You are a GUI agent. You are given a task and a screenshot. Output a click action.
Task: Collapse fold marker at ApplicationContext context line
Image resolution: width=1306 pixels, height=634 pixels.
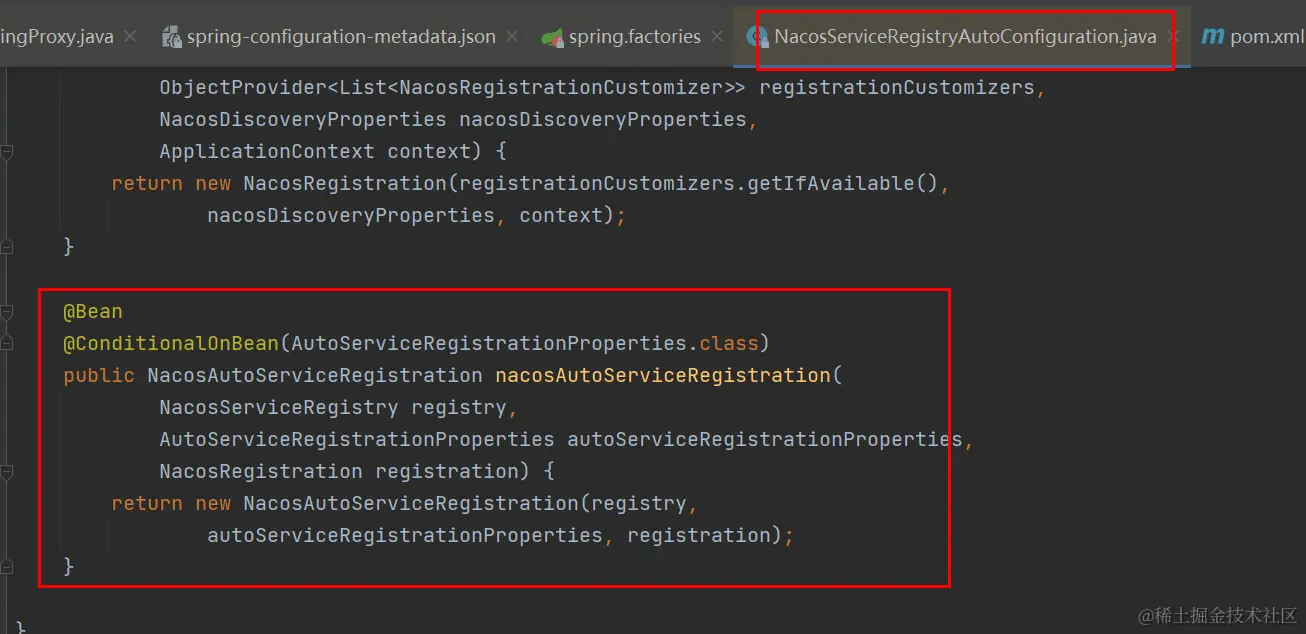[7, 152]
